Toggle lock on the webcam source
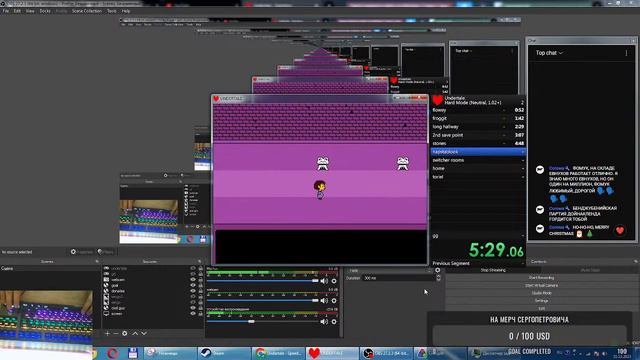 (x=200, y=280)
